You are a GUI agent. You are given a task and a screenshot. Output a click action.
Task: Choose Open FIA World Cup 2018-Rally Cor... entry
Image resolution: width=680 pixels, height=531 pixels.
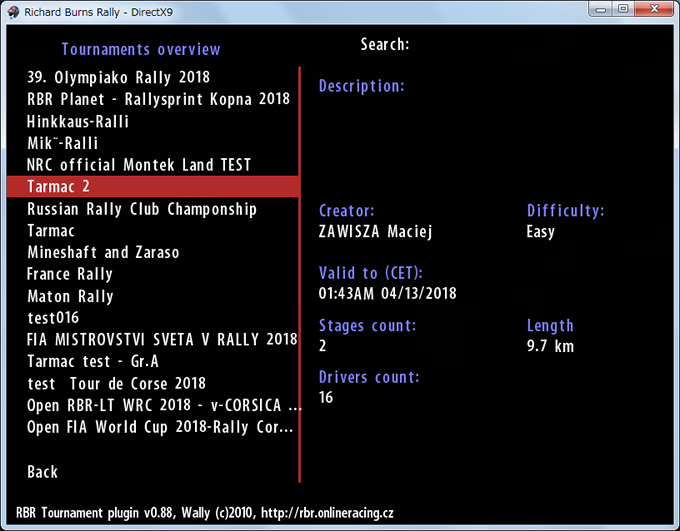[x=160, y=427]
